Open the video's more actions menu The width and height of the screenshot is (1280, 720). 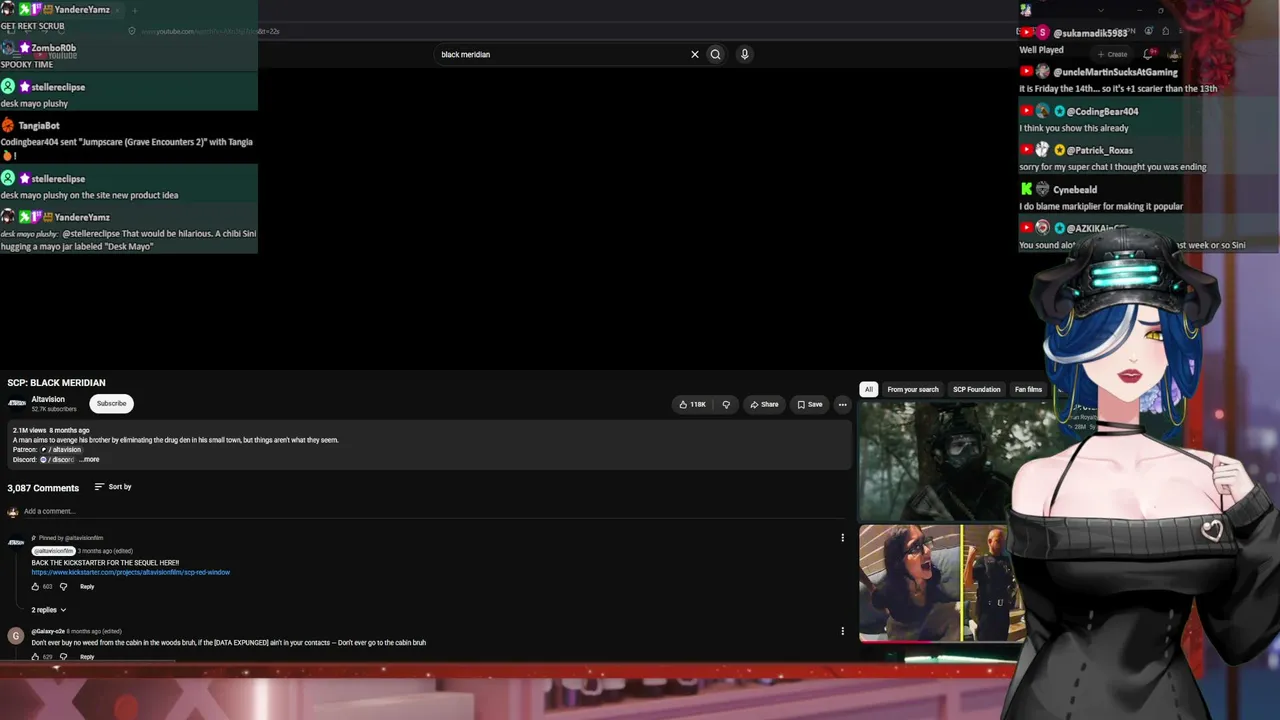[842, 404]
